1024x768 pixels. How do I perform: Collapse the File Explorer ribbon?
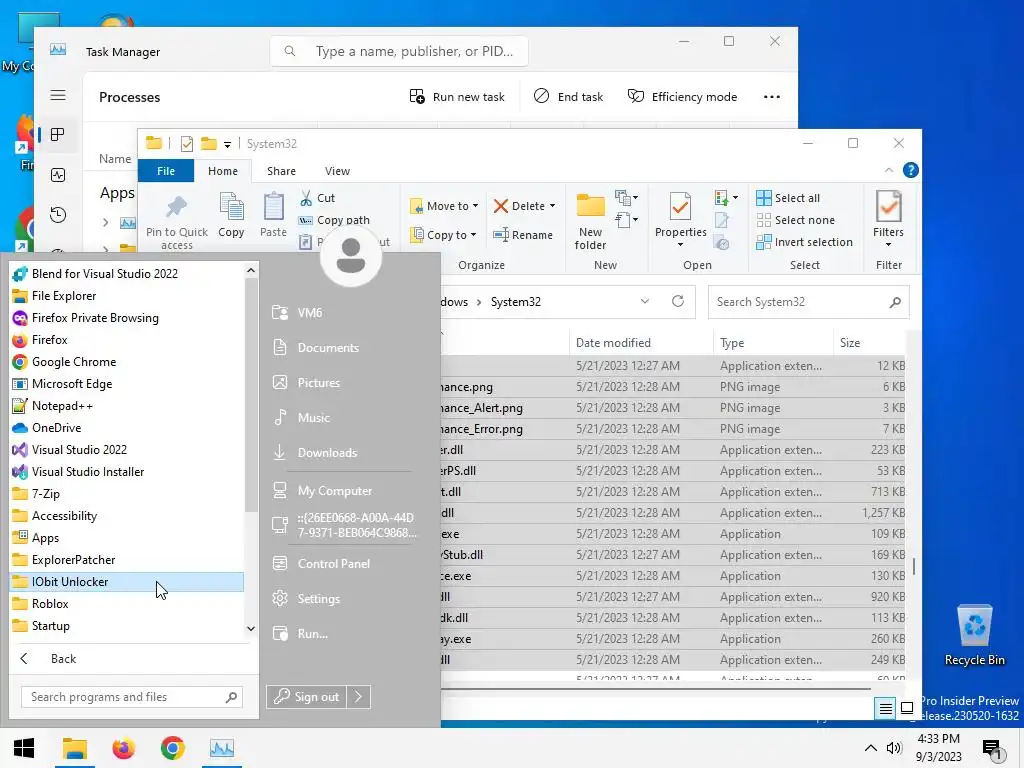click(x=889, y=170)
